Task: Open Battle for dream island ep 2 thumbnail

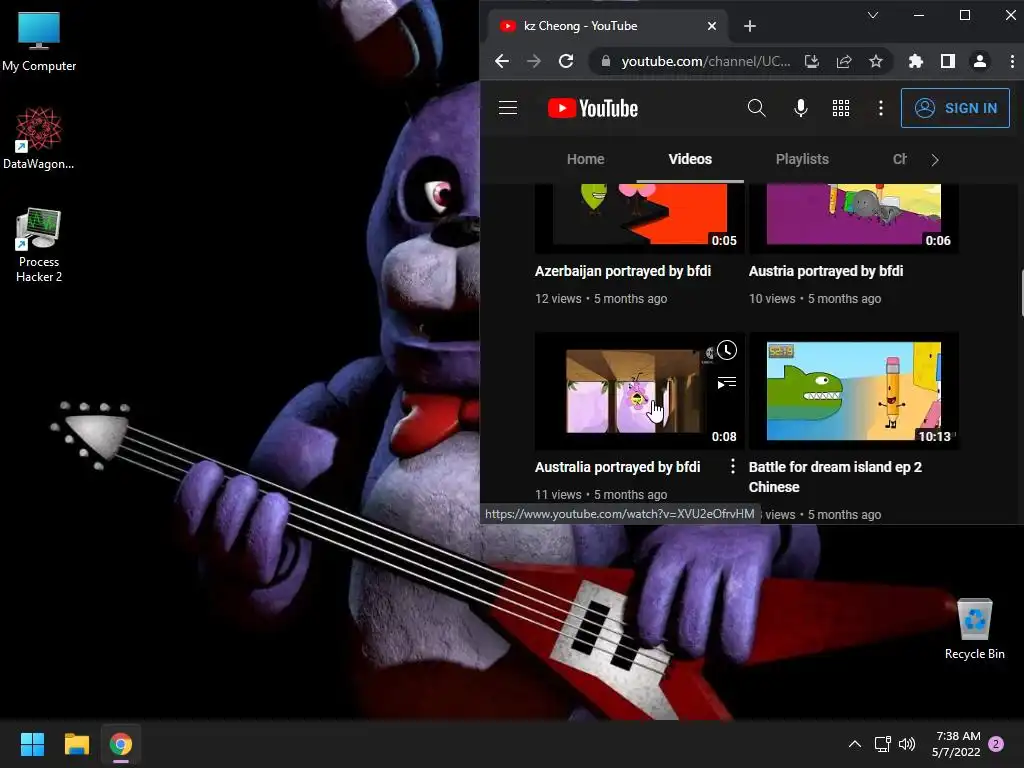Action: click(x=854, y=391)
